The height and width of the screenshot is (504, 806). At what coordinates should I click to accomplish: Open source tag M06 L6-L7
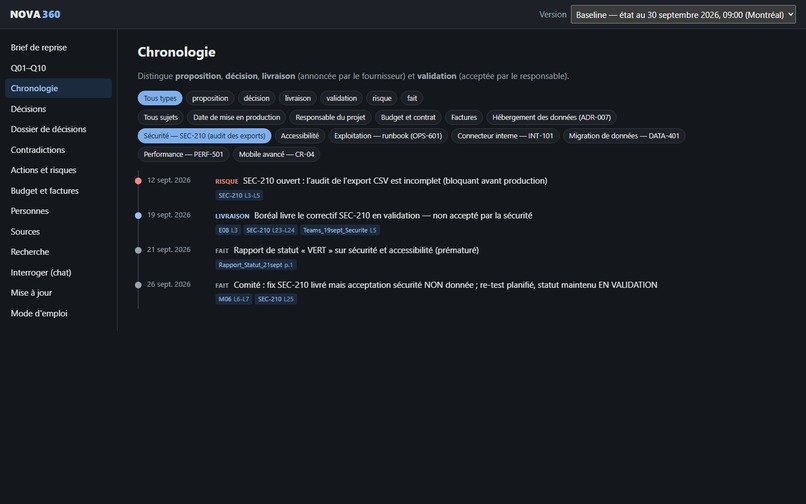pos(233,299)
